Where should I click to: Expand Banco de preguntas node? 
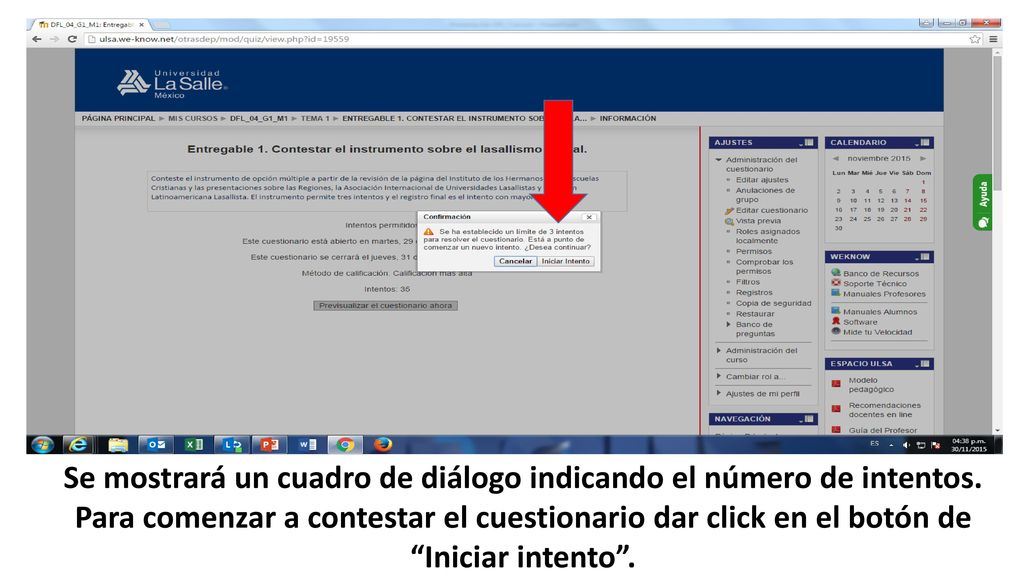(729, 325)
